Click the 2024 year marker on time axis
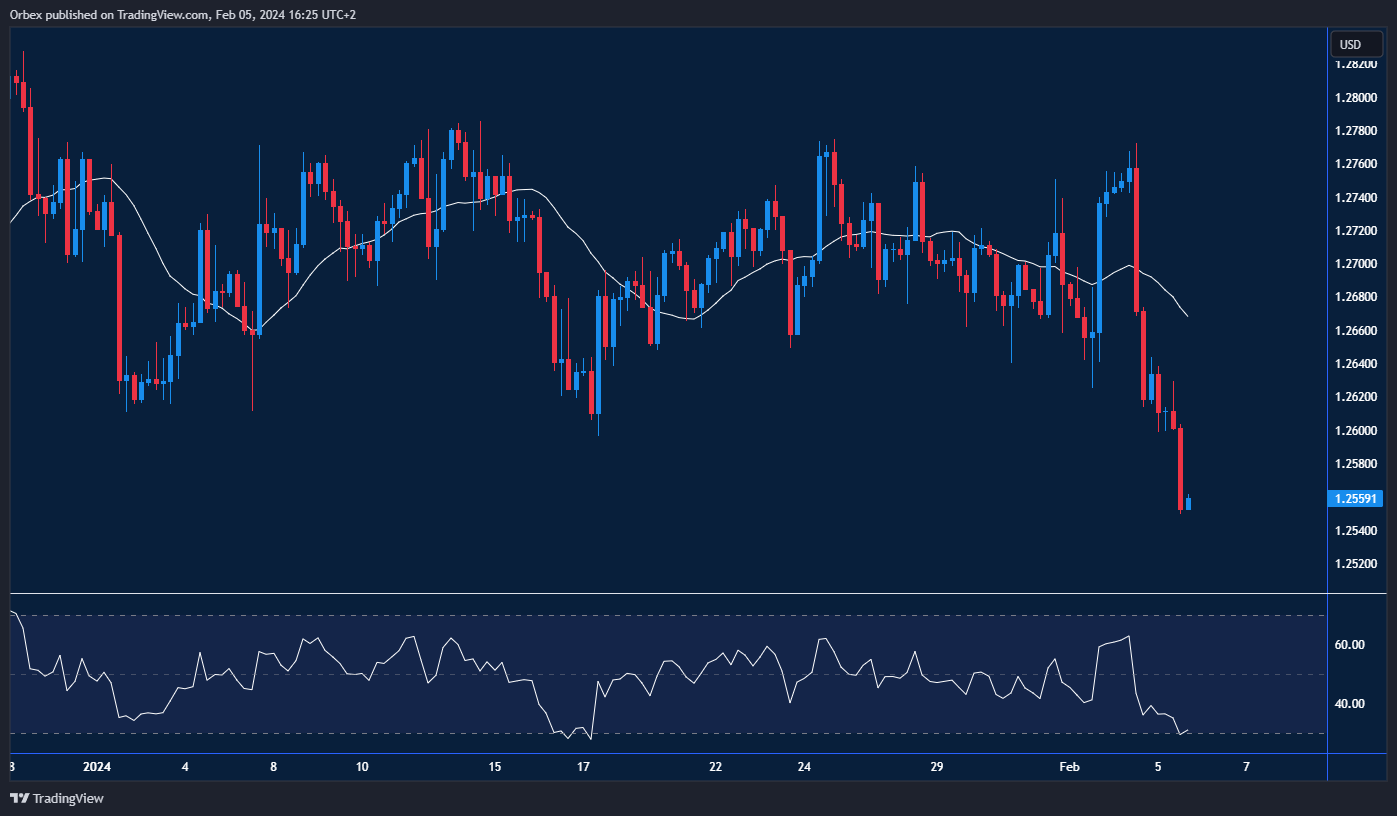Viewport: 1397px width, 816px height. click(96, 767)
